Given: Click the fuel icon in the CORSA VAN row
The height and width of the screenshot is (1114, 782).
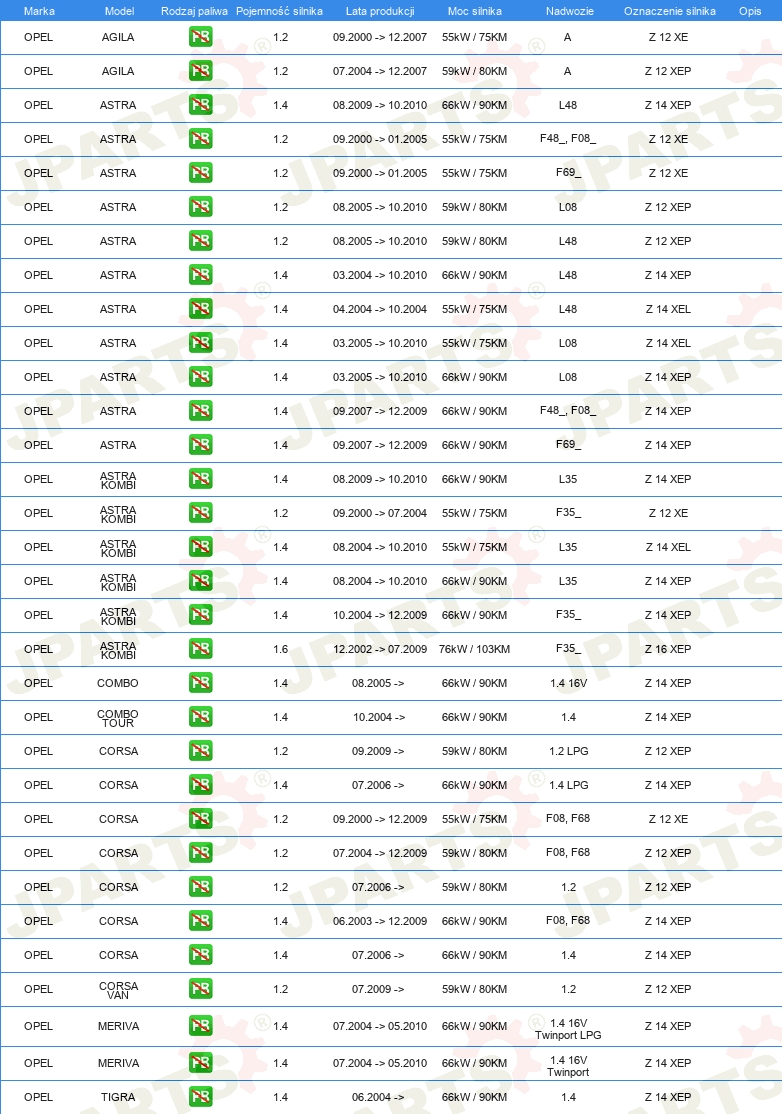Looking at the screenshot, I should pyautogui.click(x=200, y=989).
